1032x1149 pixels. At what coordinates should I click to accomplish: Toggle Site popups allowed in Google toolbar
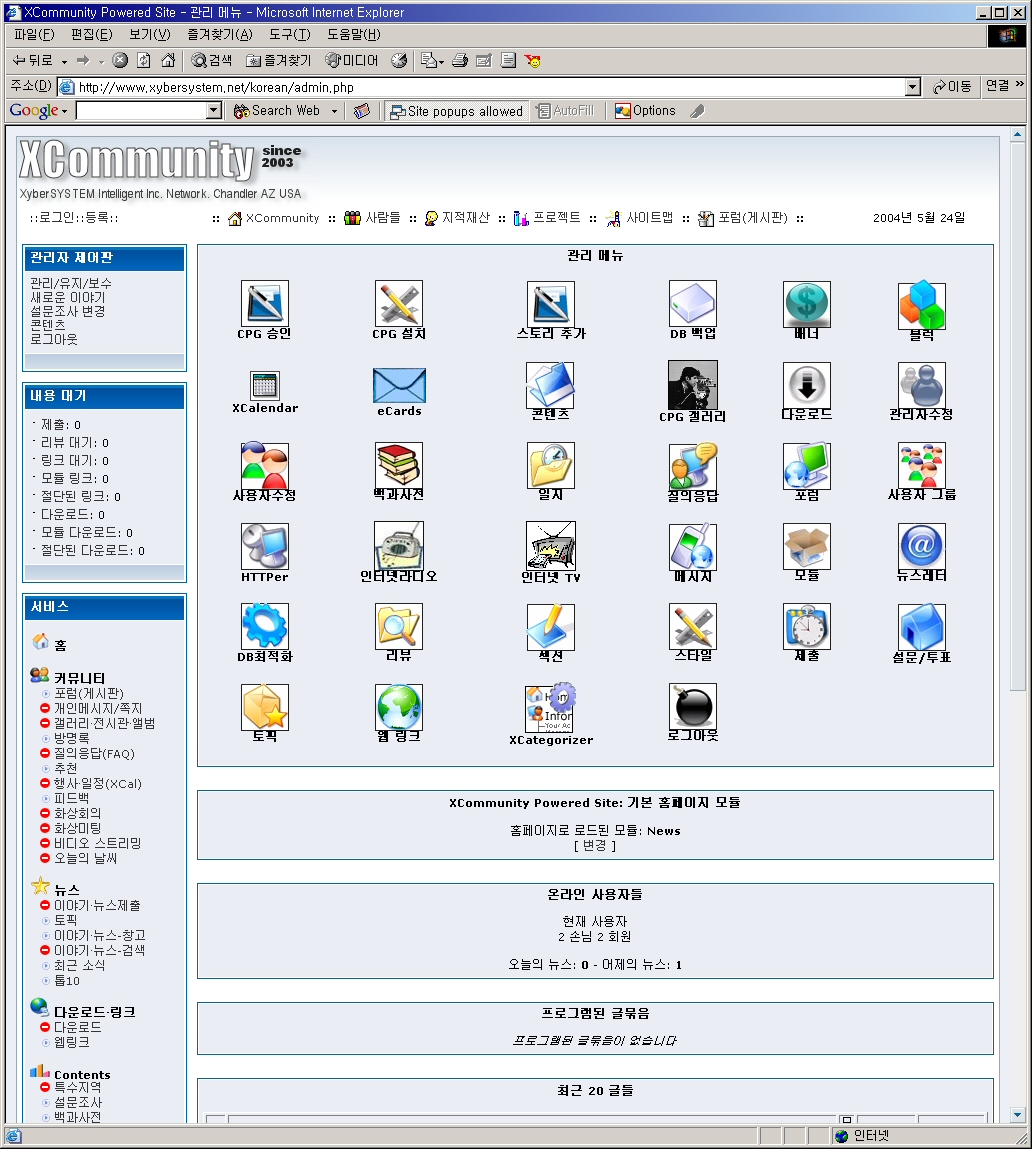point(456,111)
